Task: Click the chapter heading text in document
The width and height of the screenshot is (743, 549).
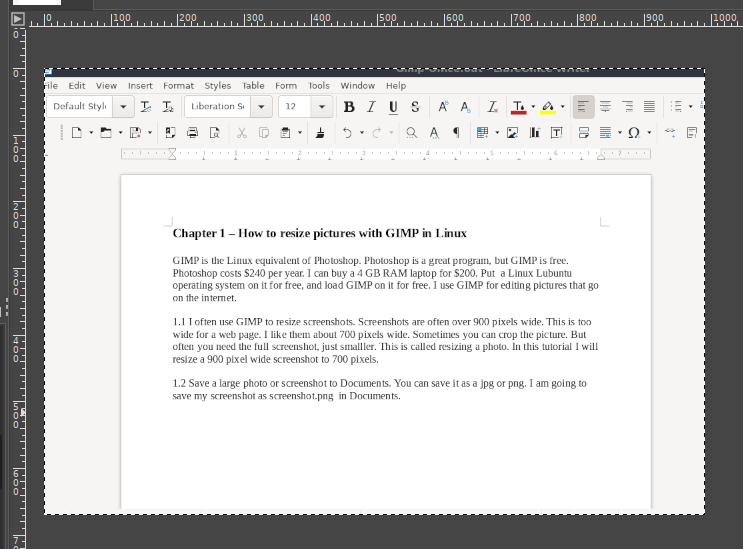Action: pyautogui.click(x=319, y=233)
